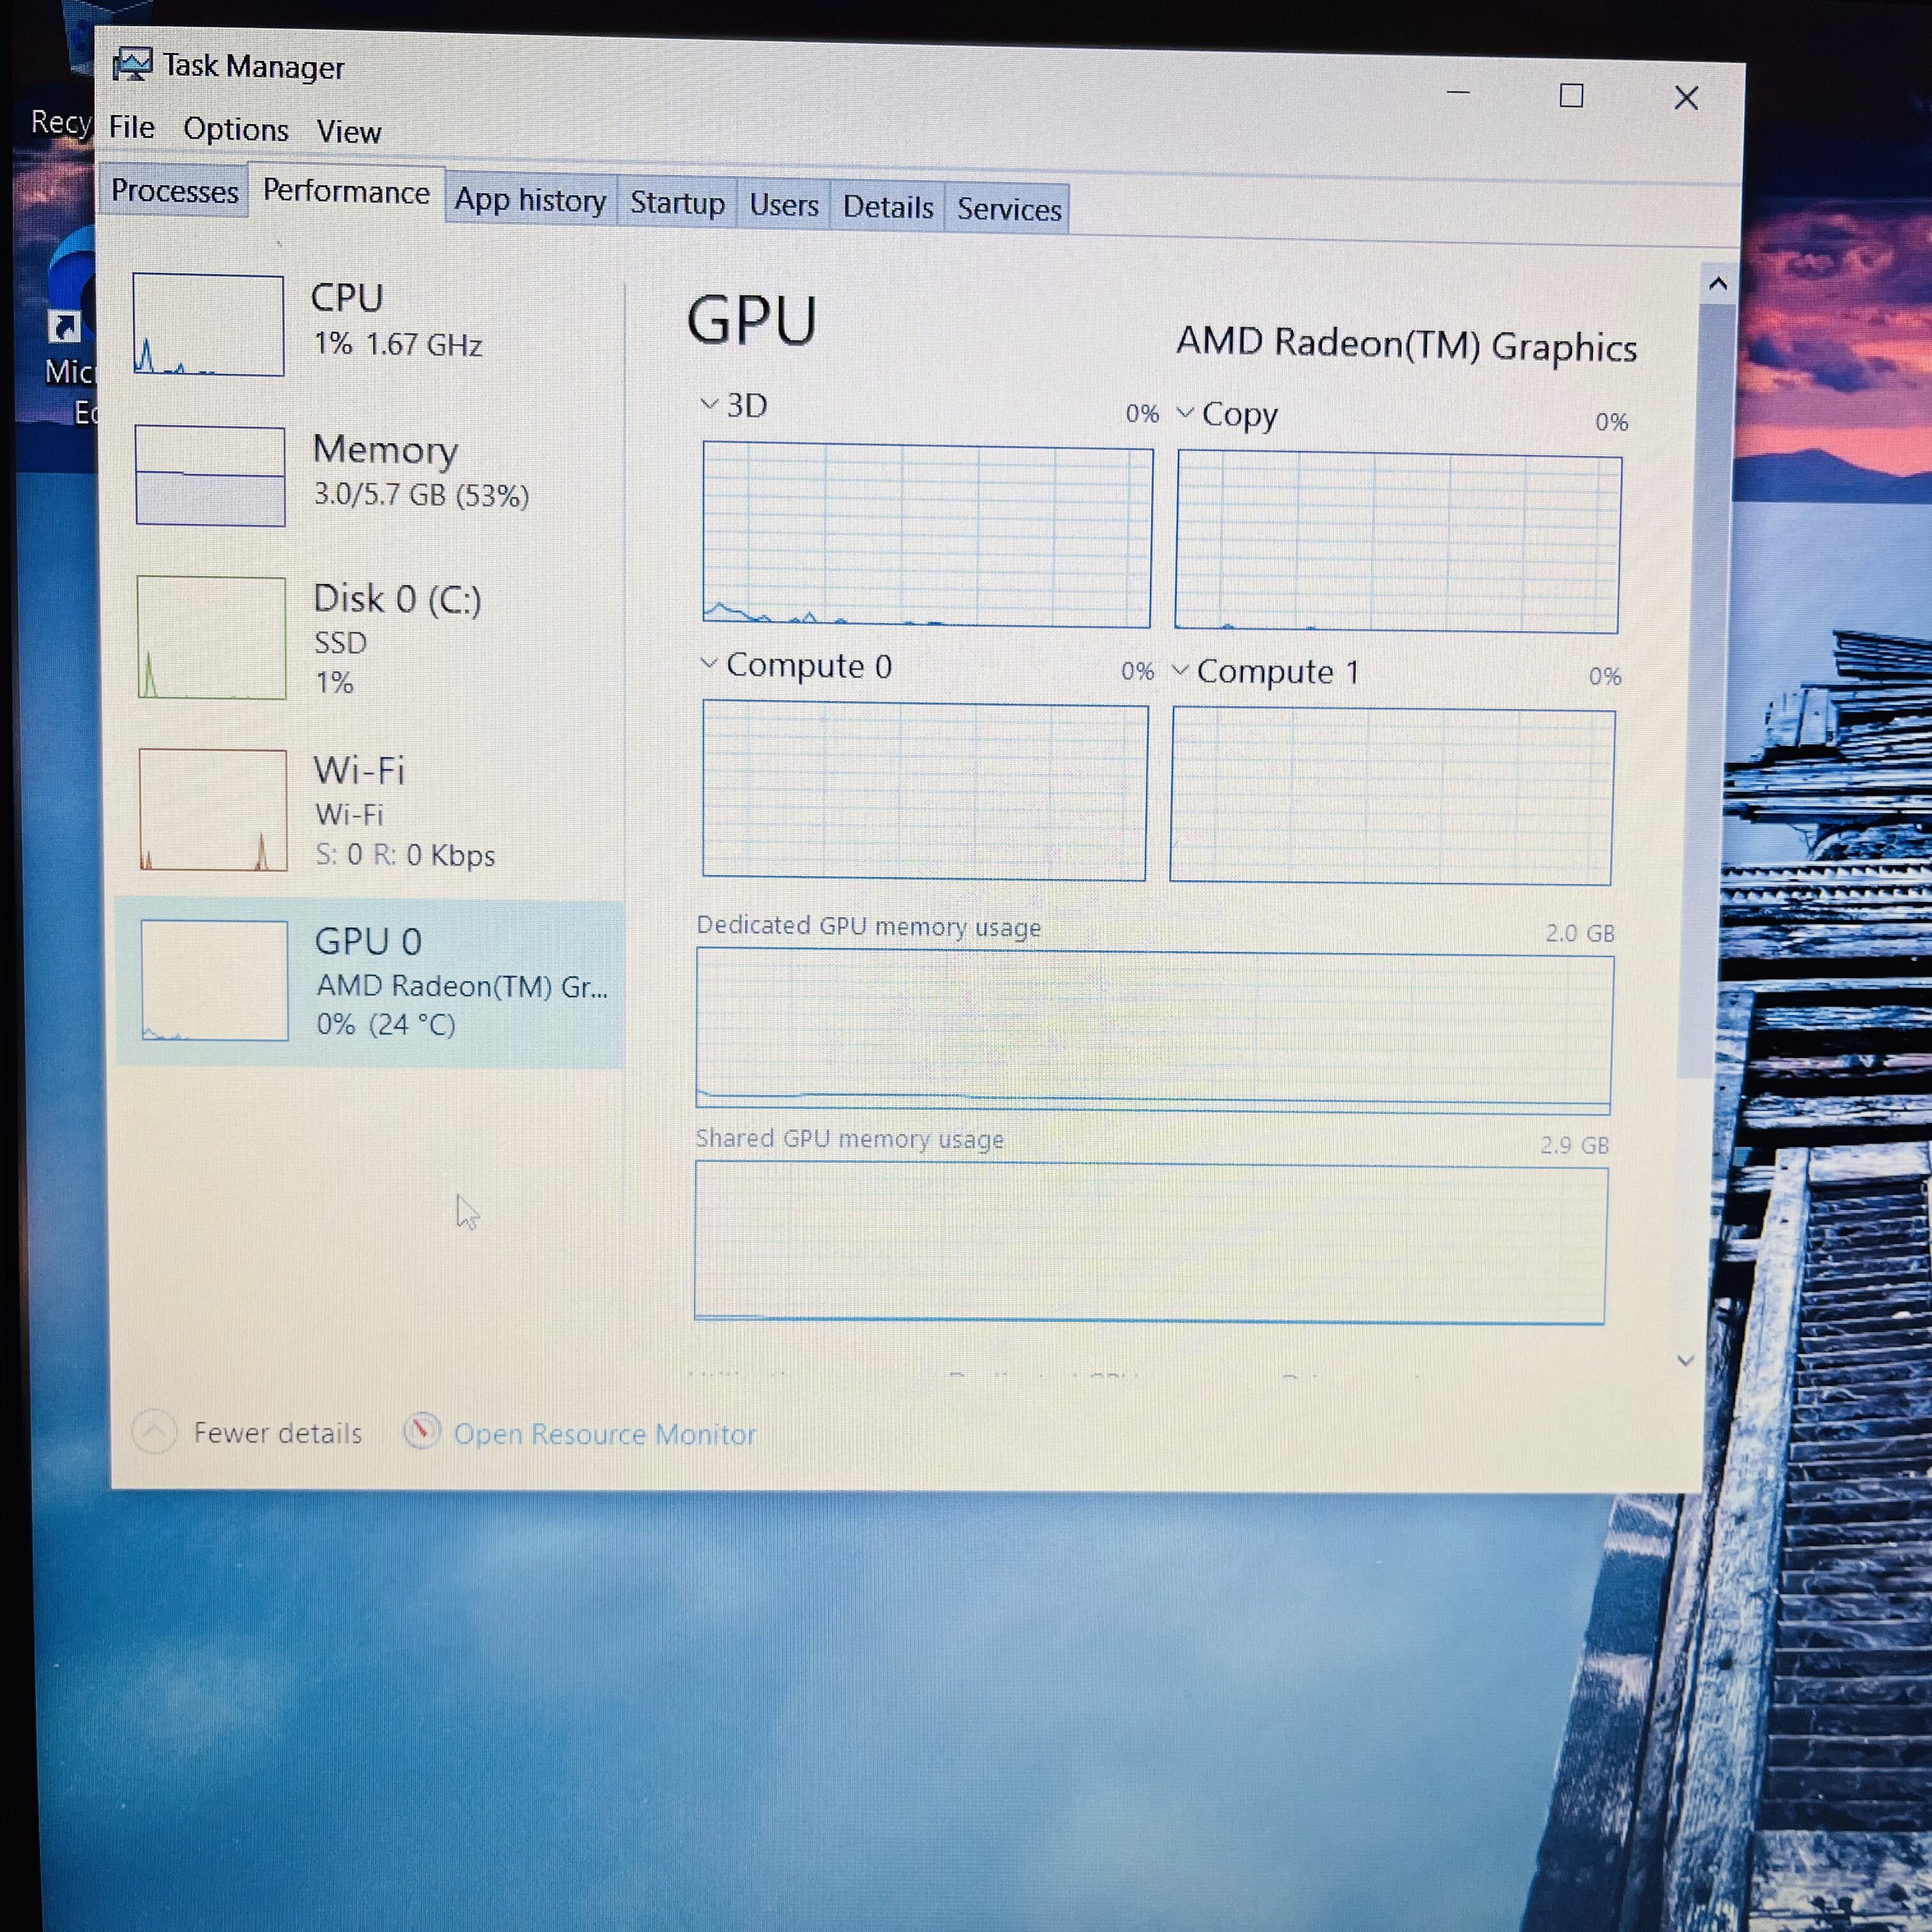Select the CPU usage mini graph

click(208, 324)
